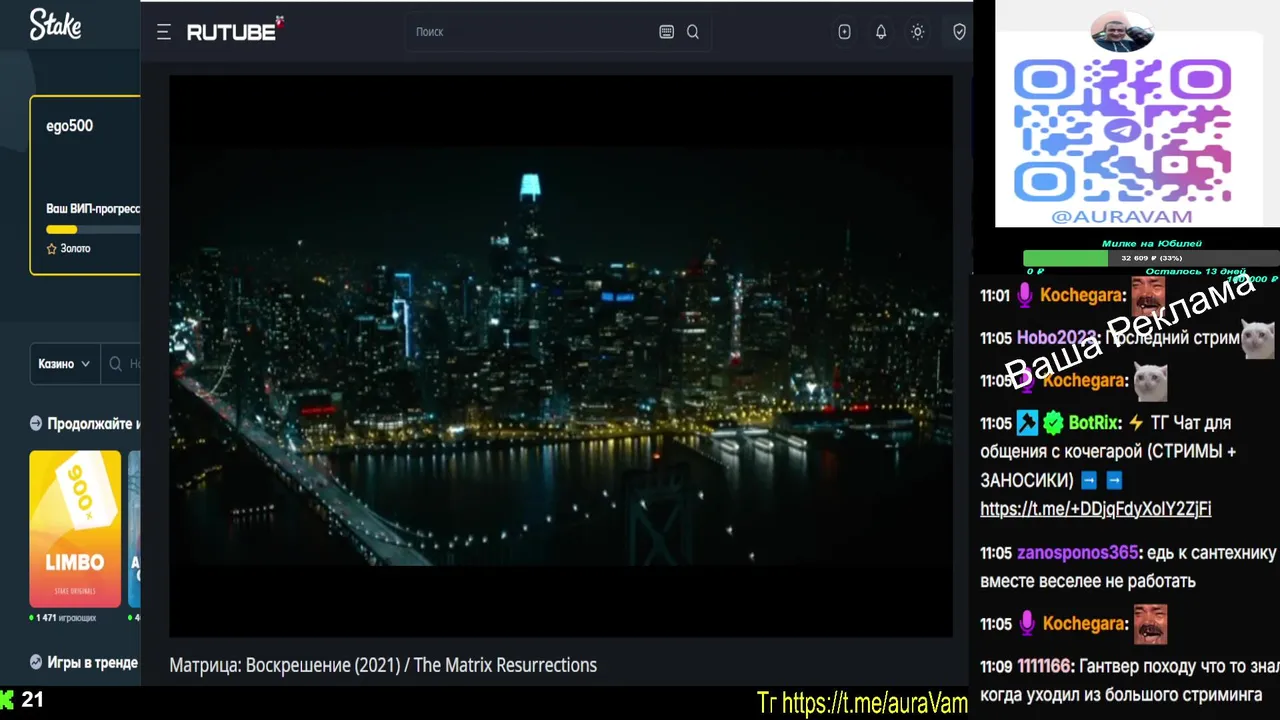Click the Золото VIP star icon
This screenshot has width=1280, height=720.
coord(52,249)
